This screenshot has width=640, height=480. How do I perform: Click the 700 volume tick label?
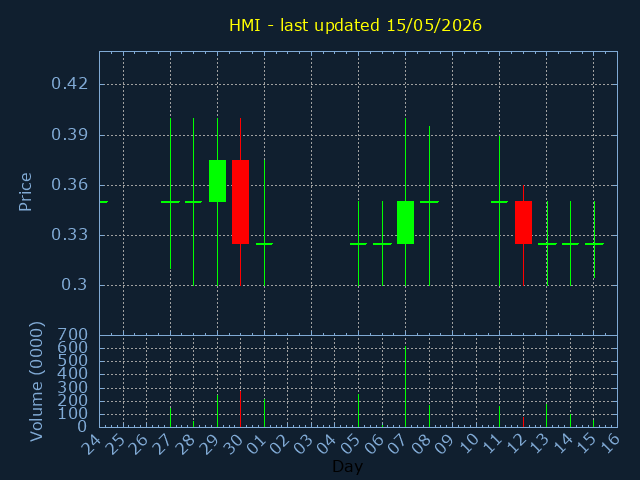point(73,335)
